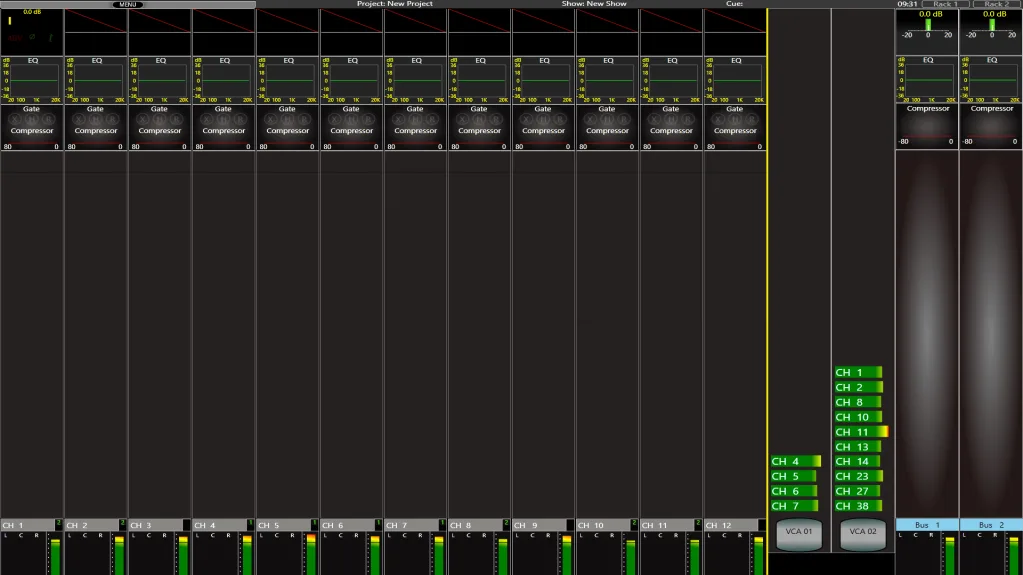Select CH 38 in the VCA 02 list
This screenshot has width=1023, height=575.
point(858,506)
